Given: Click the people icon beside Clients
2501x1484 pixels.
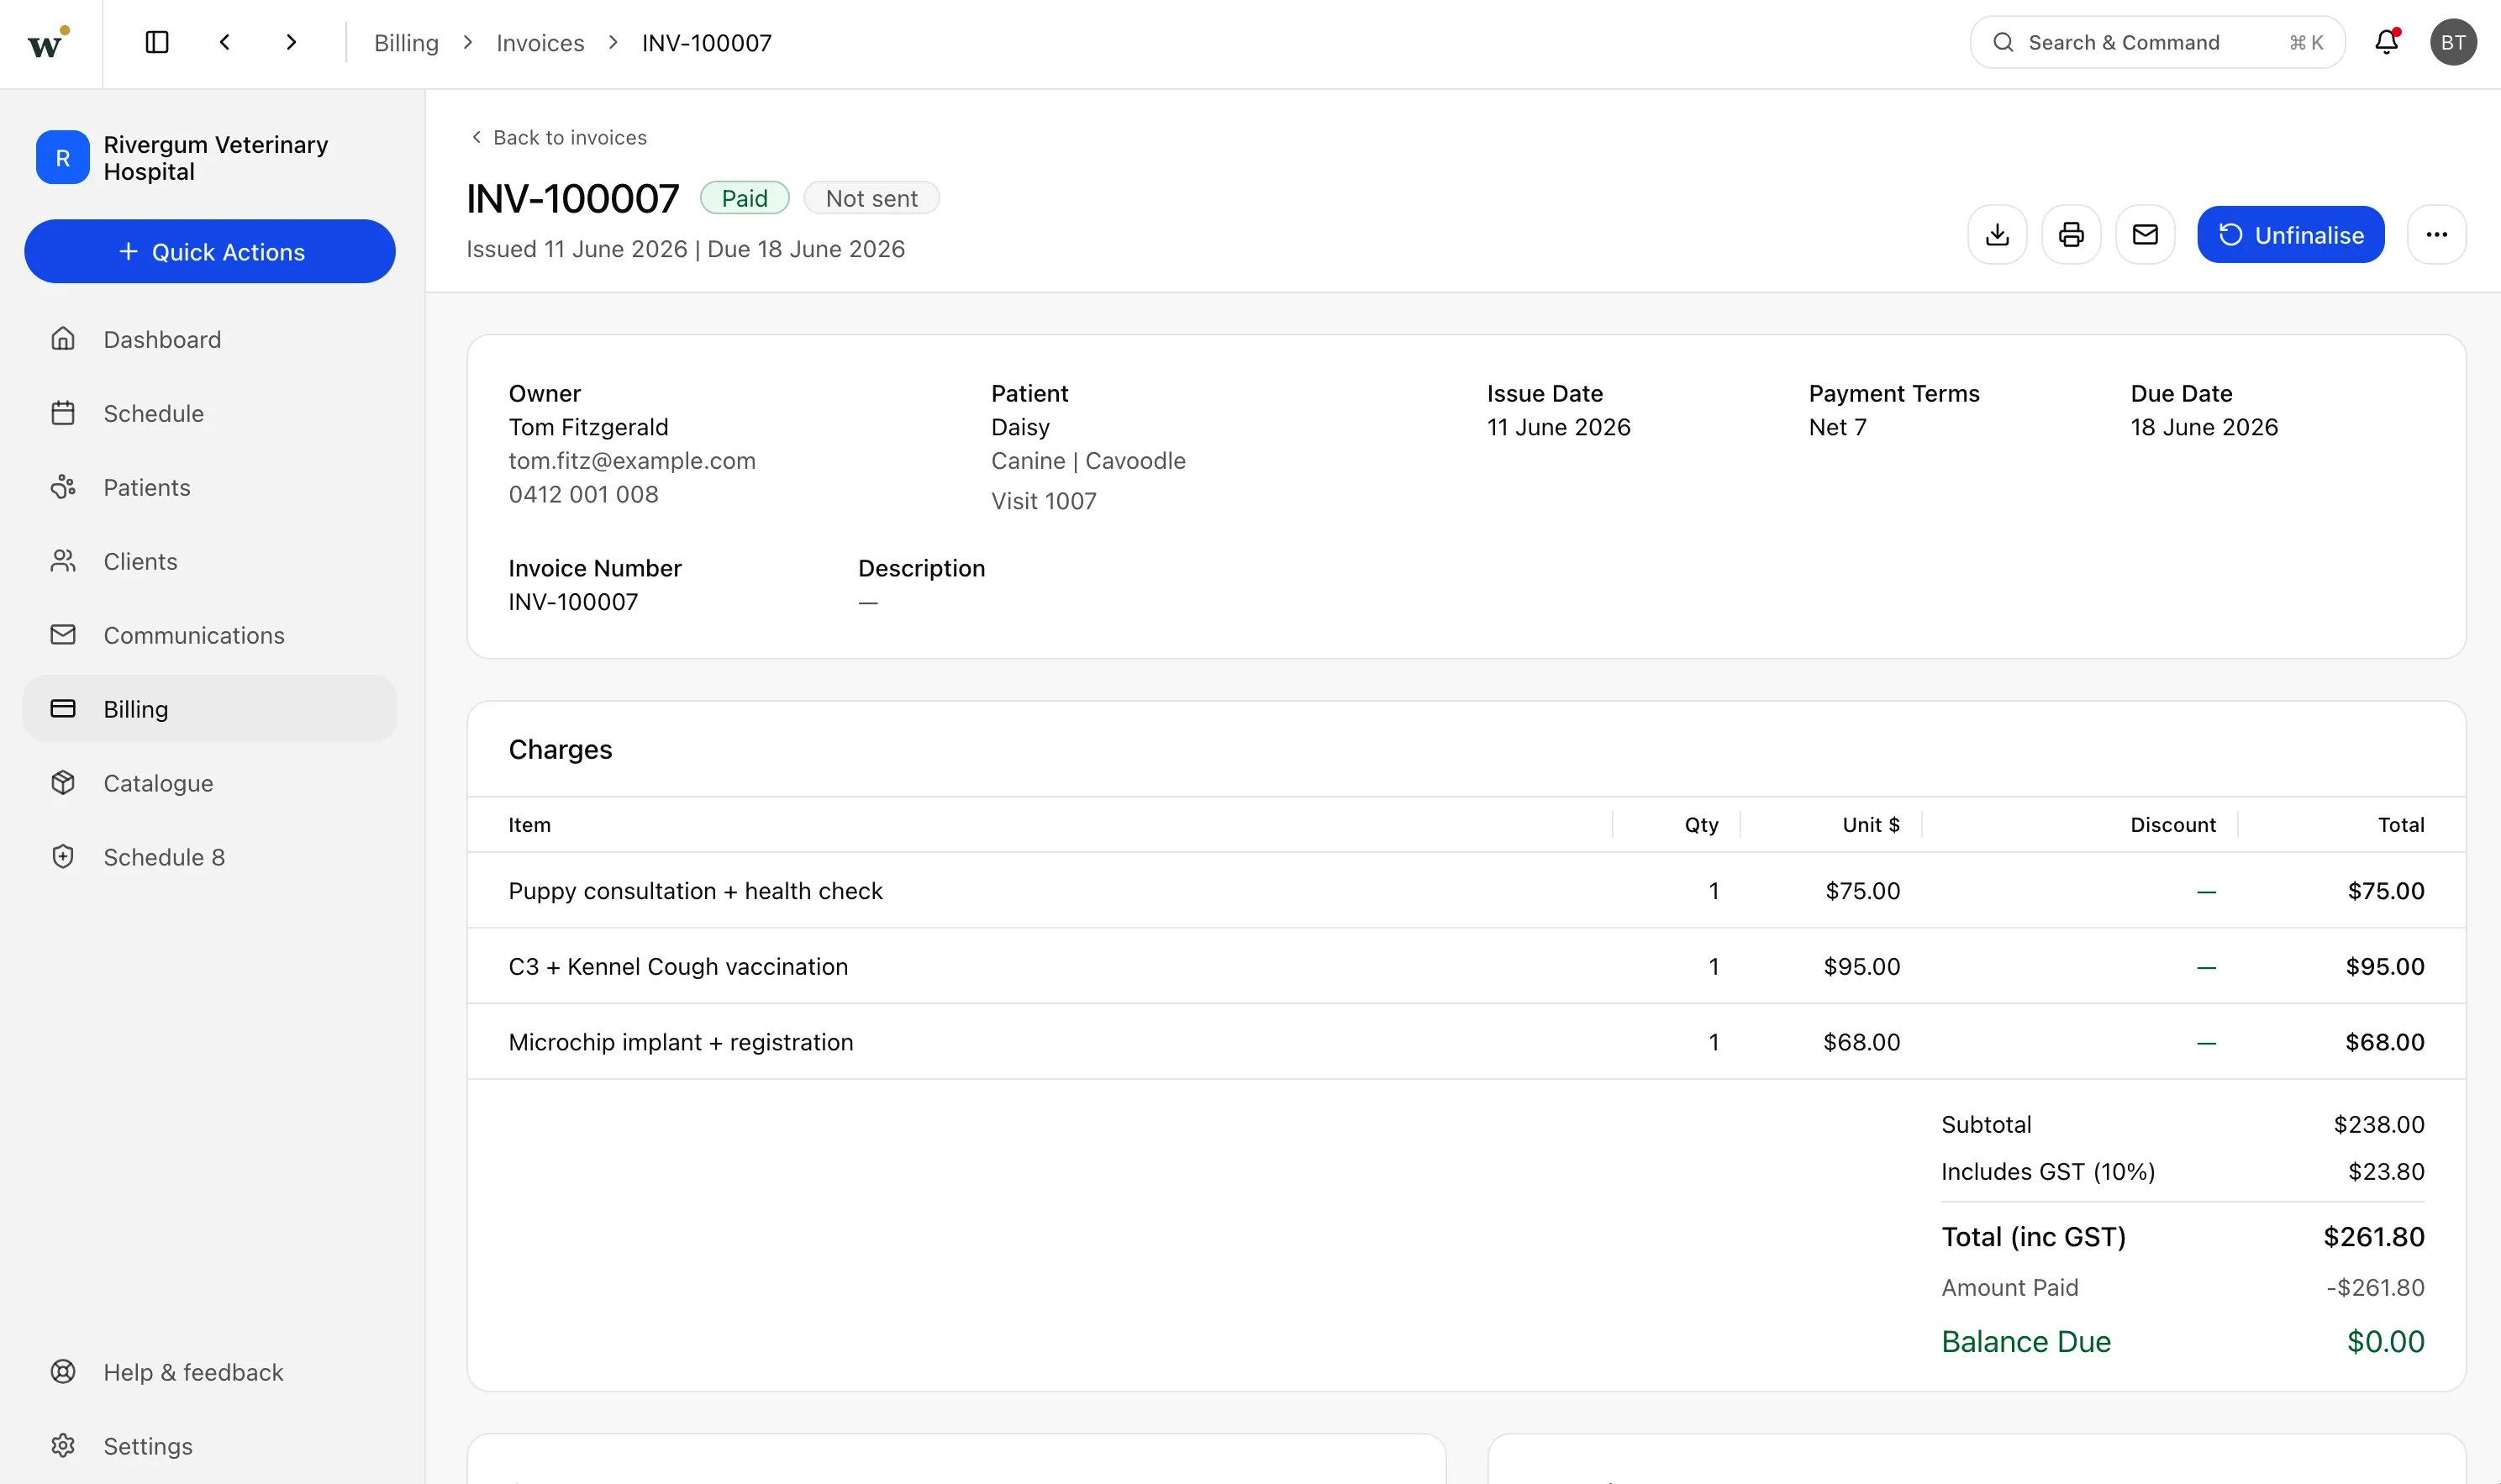Looking at the screenshot, I should pos(63,561).
